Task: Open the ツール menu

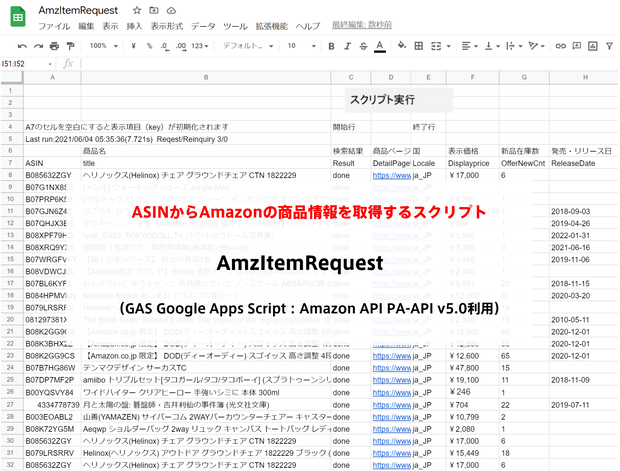Action: point(235,26)
